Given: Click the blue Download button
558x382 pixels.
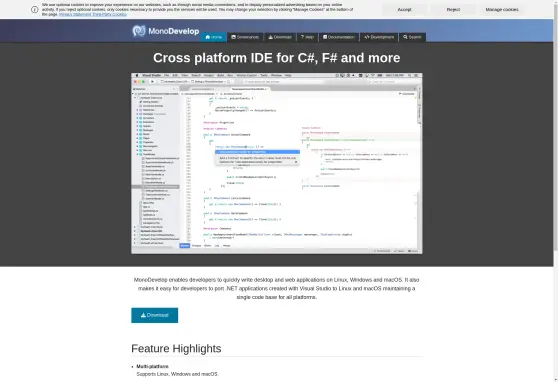Looking at the screenshot, I should click(x=154, y=315).
